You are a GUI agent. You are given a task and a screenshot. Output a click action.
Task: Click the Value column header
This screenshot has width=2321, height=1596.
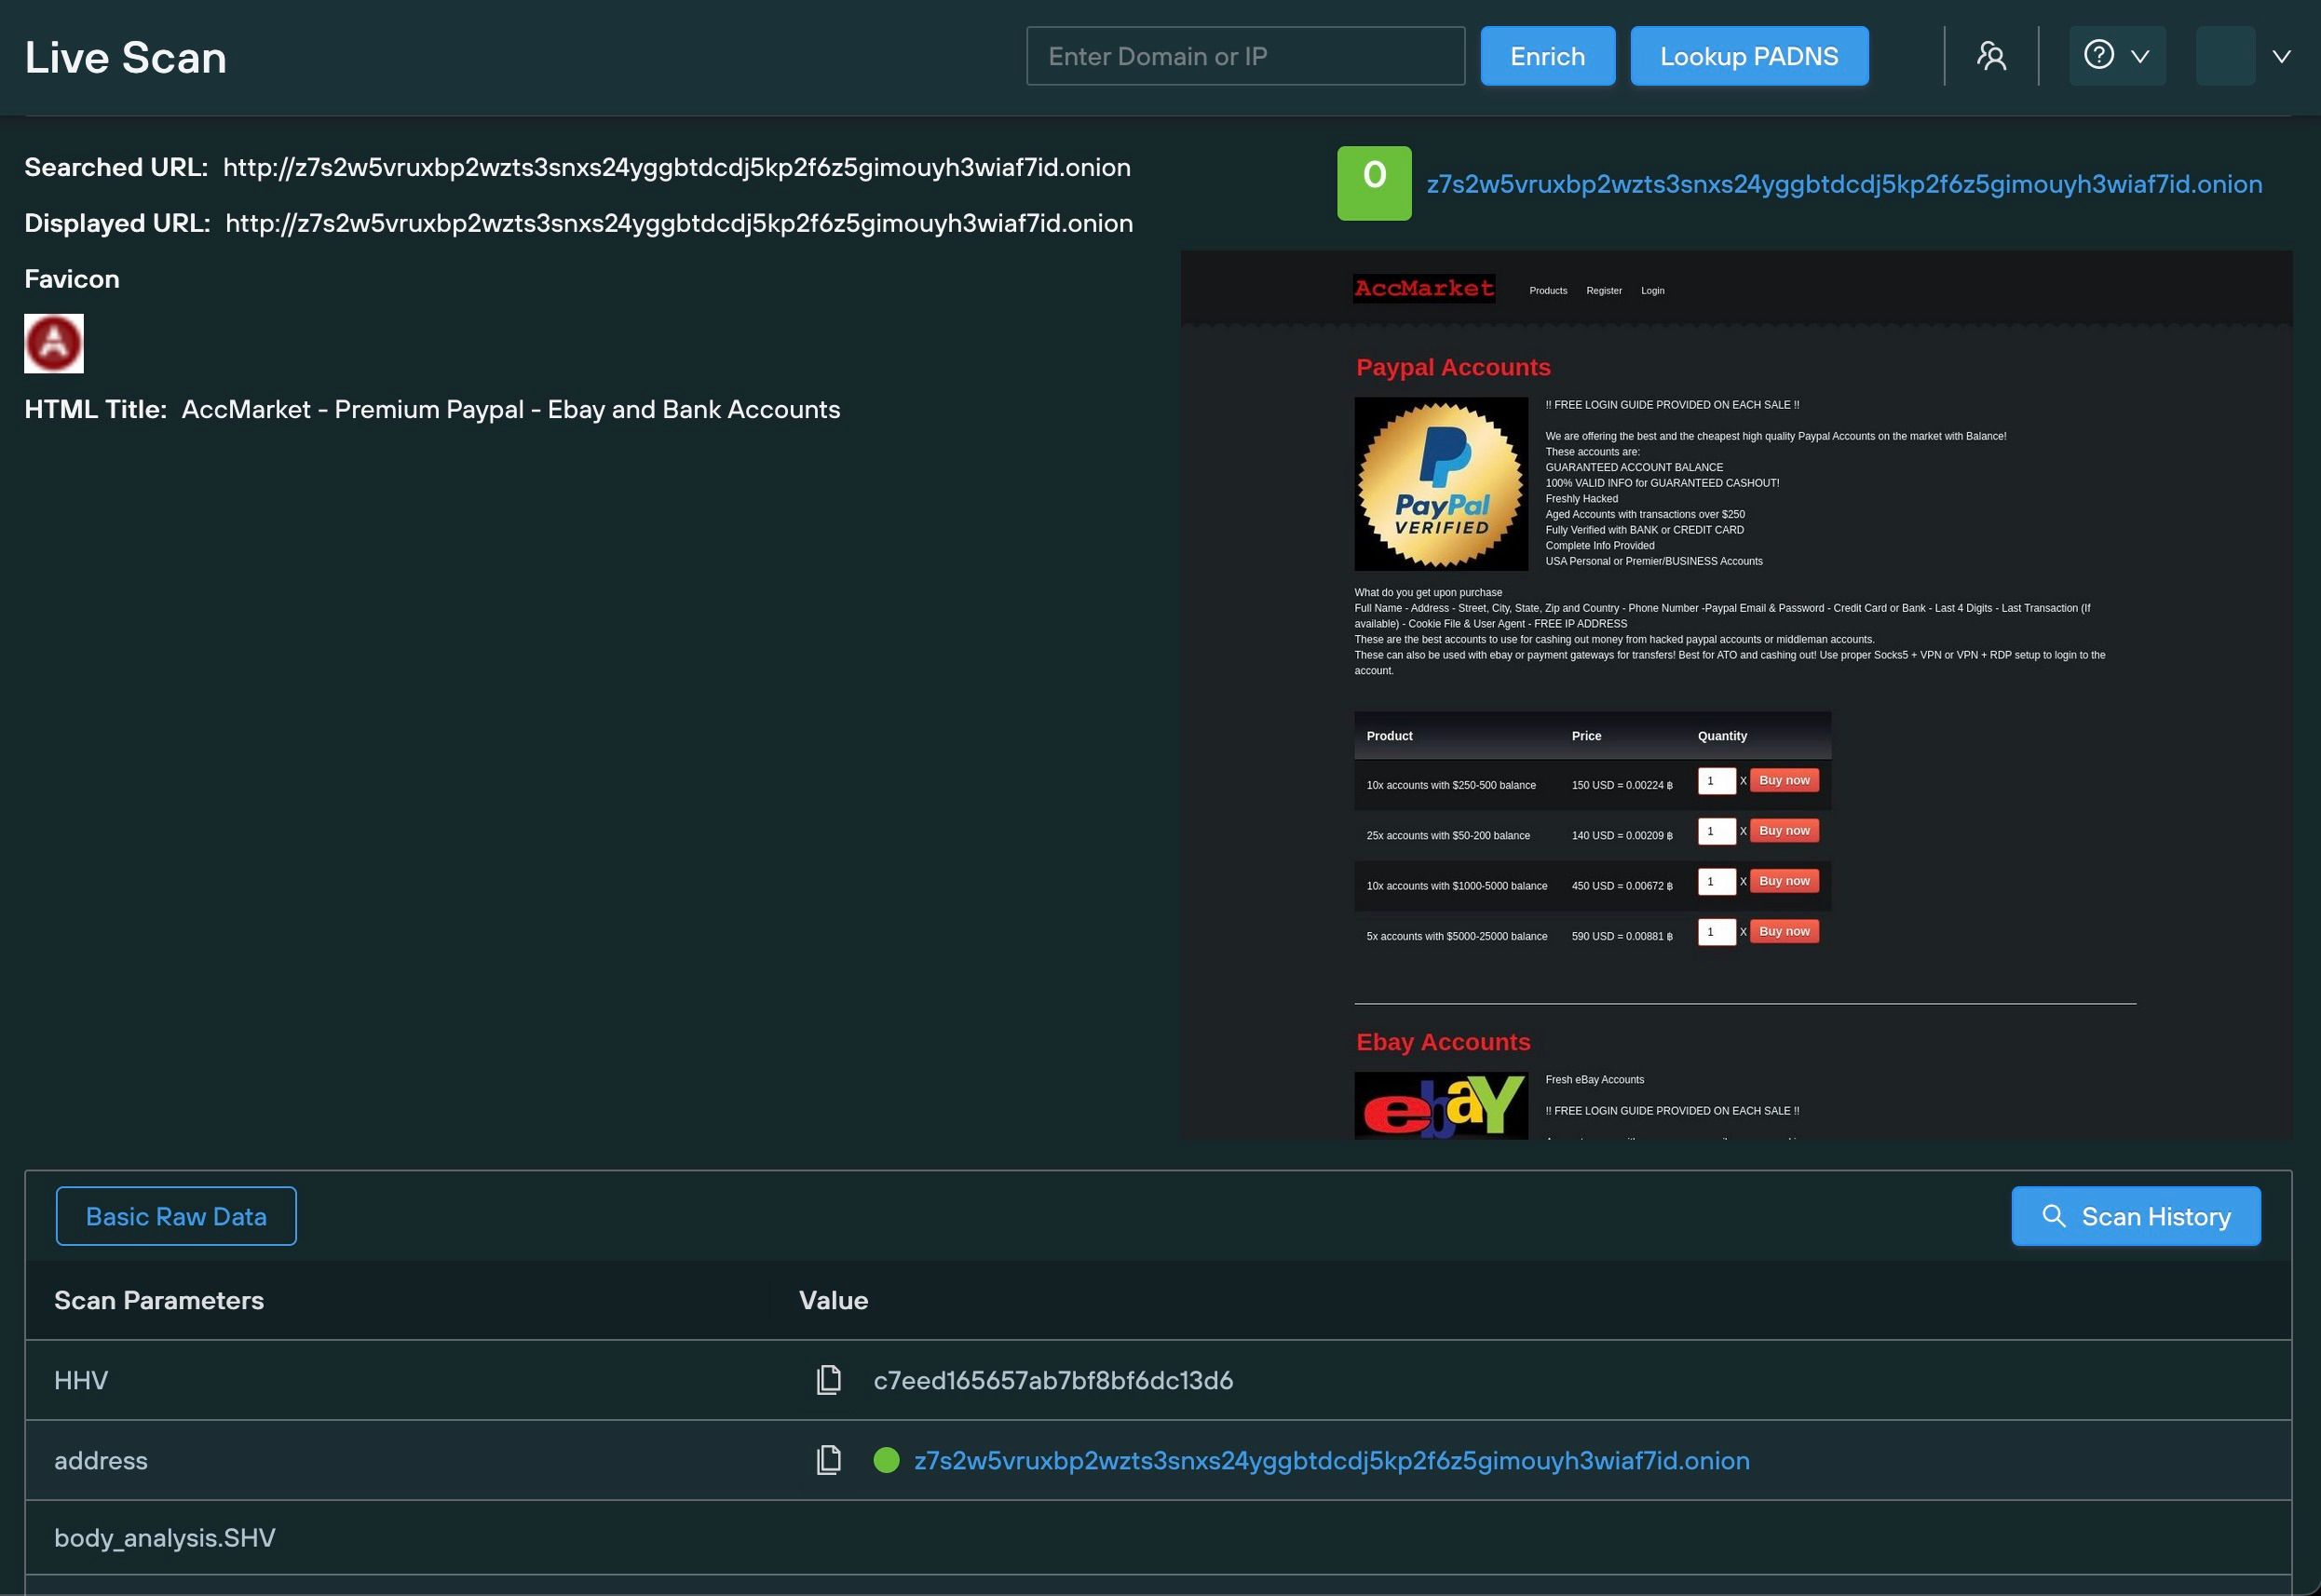(x=833, y=1300)
